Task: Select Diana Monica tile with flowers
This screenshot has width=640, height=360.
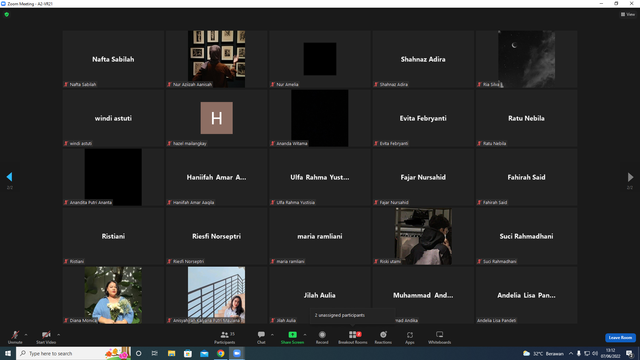Action: click(113, 295)
